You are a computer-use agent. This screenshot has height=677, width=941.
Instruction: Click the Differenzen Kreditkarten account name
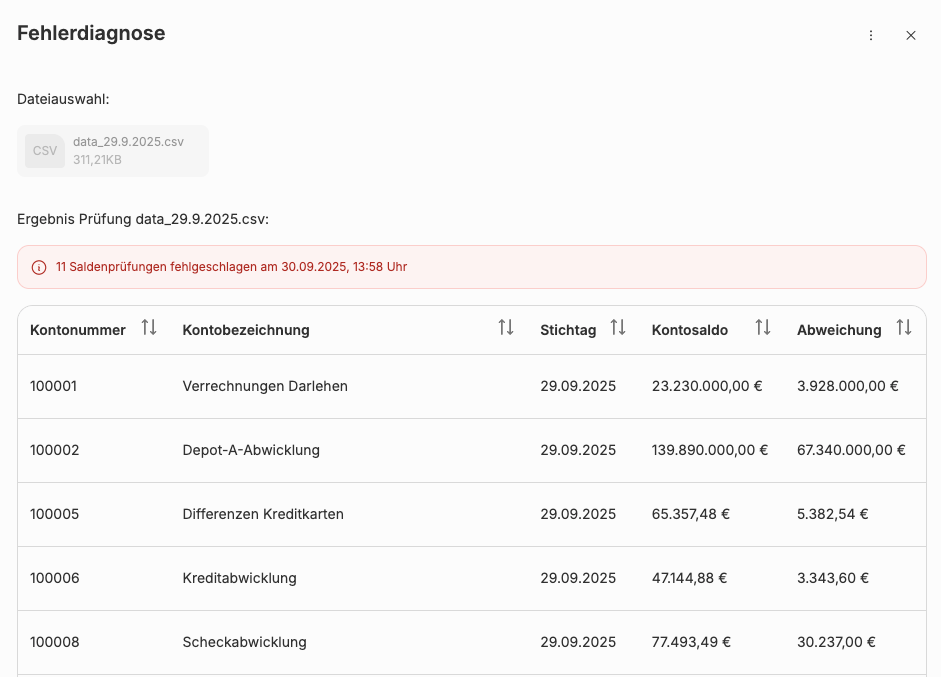click(x=263, y=514)
